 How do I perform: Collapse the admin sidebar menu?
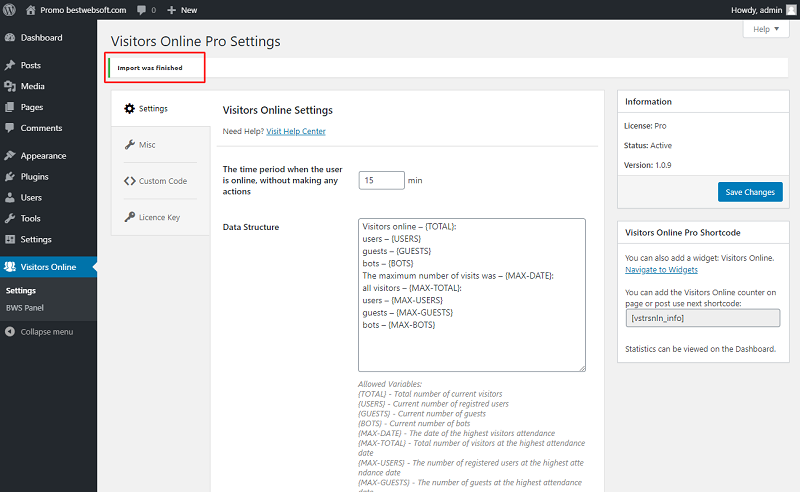[x=40, y=332]
